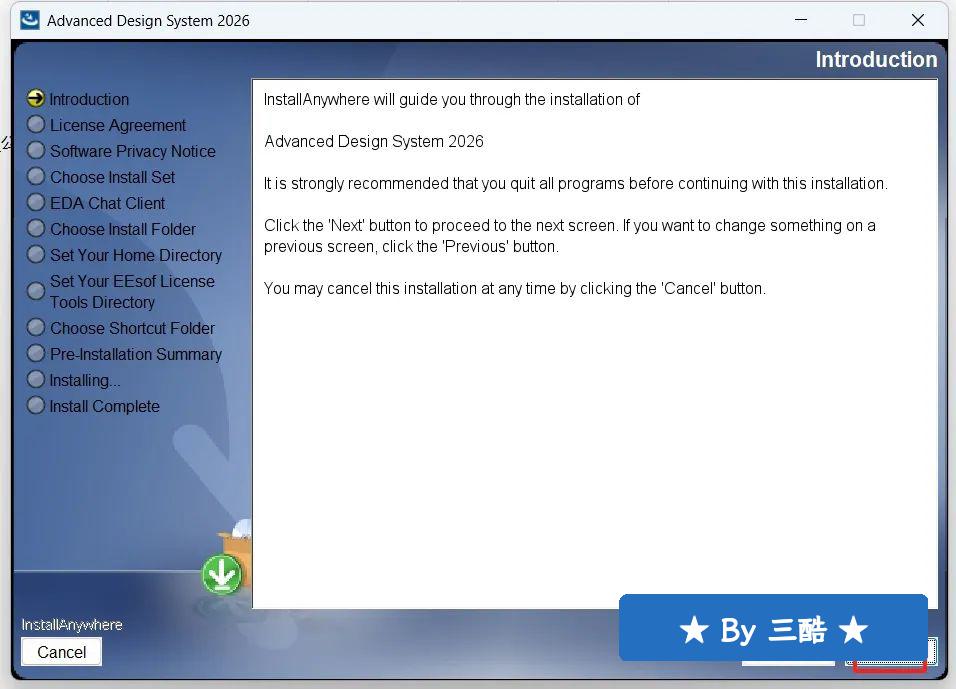Viewport: 956px width, 689px height.
Task: Click the circle bullet beside License Agreement
Action: click(x=36, y=124)
